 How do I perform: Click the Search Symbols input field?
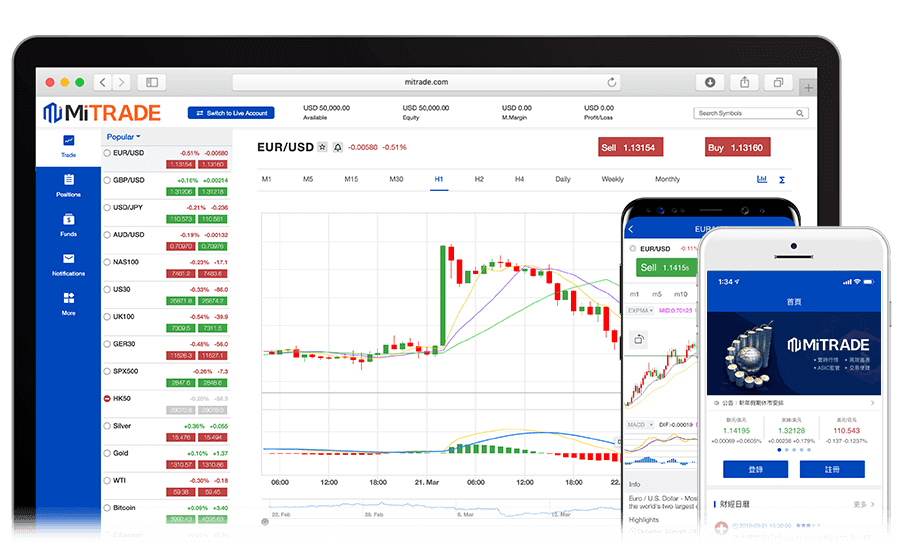pos(749,113)
